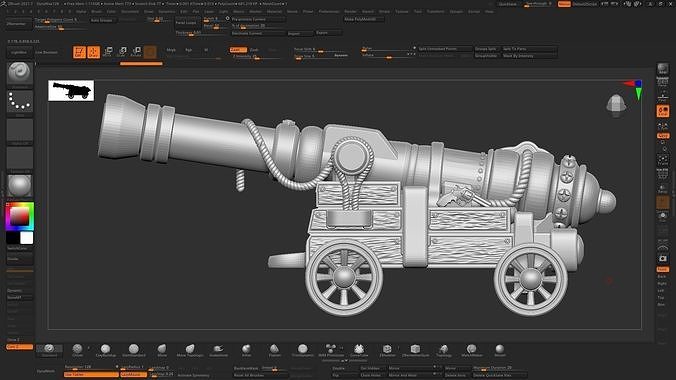Select the Move Topological brush
The height and width of the screenshot is (380, 676).
point(190,350)
